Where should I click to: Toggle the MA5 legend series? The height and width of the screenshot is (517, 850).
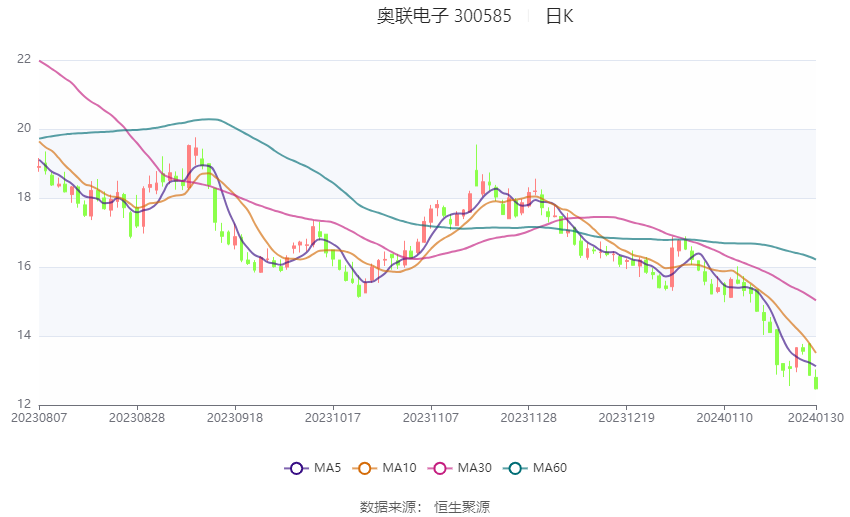313,468
